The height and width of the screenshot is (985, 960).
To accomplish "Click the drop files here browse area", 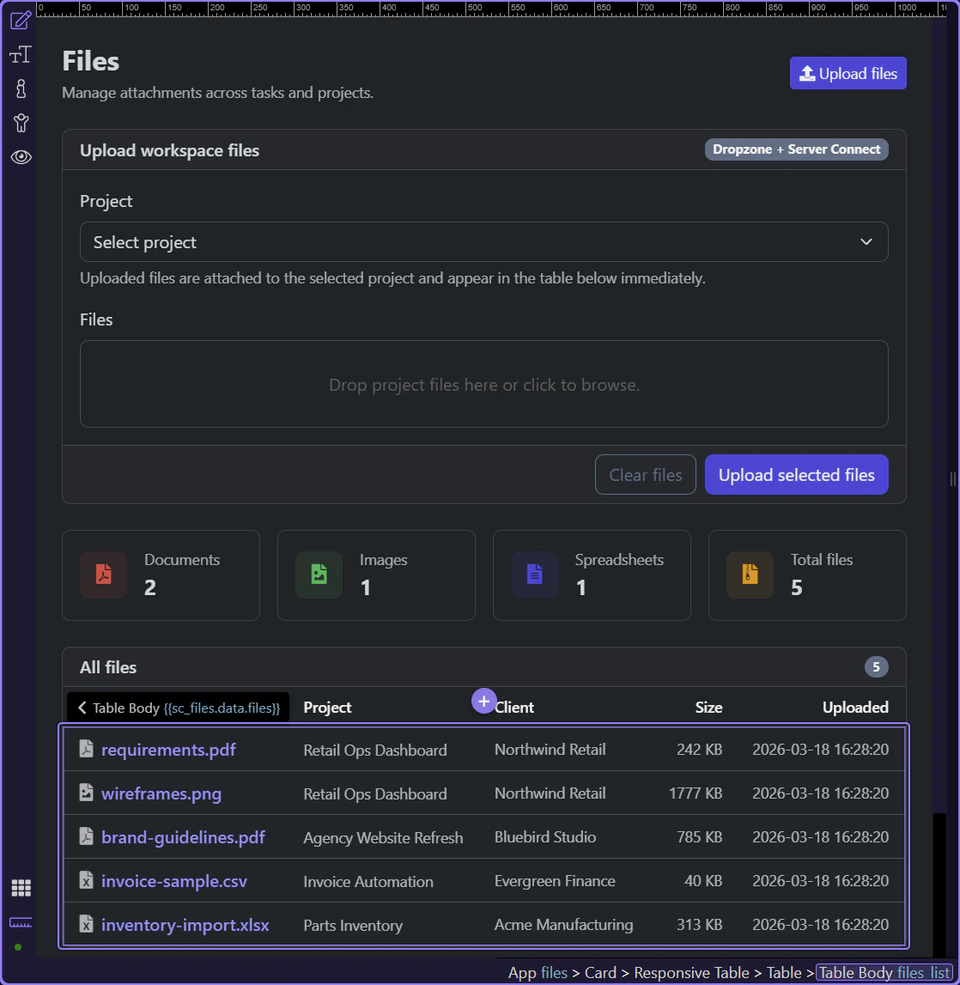I will [484, 384].
